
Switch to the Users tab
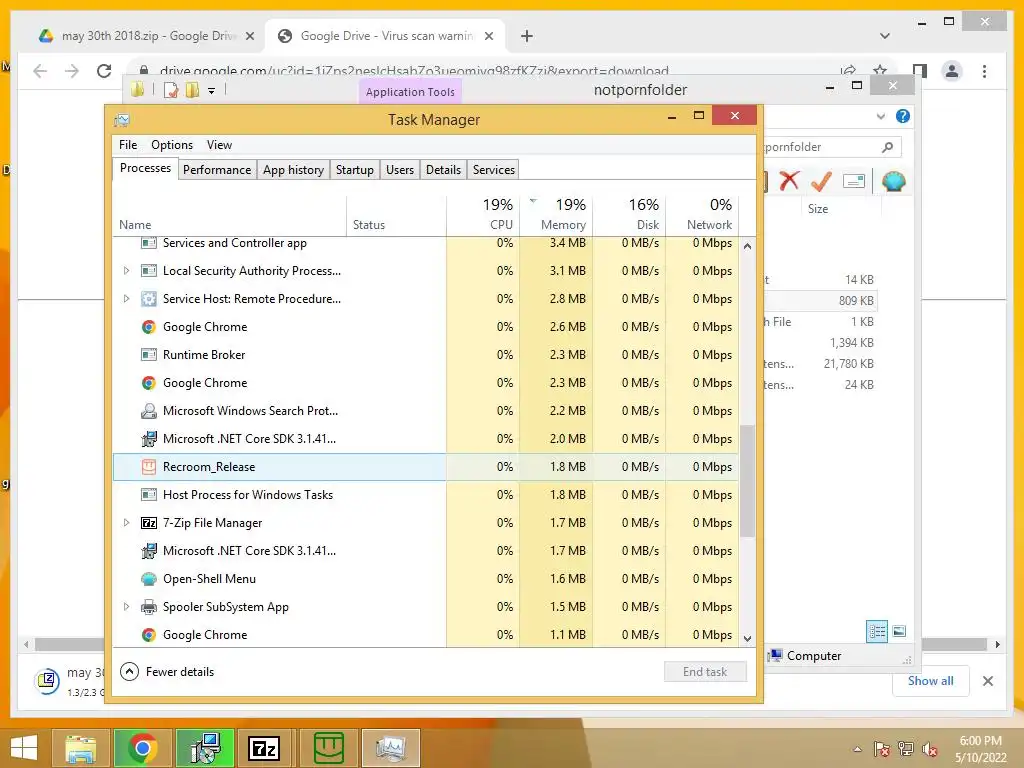pos(400,170)
